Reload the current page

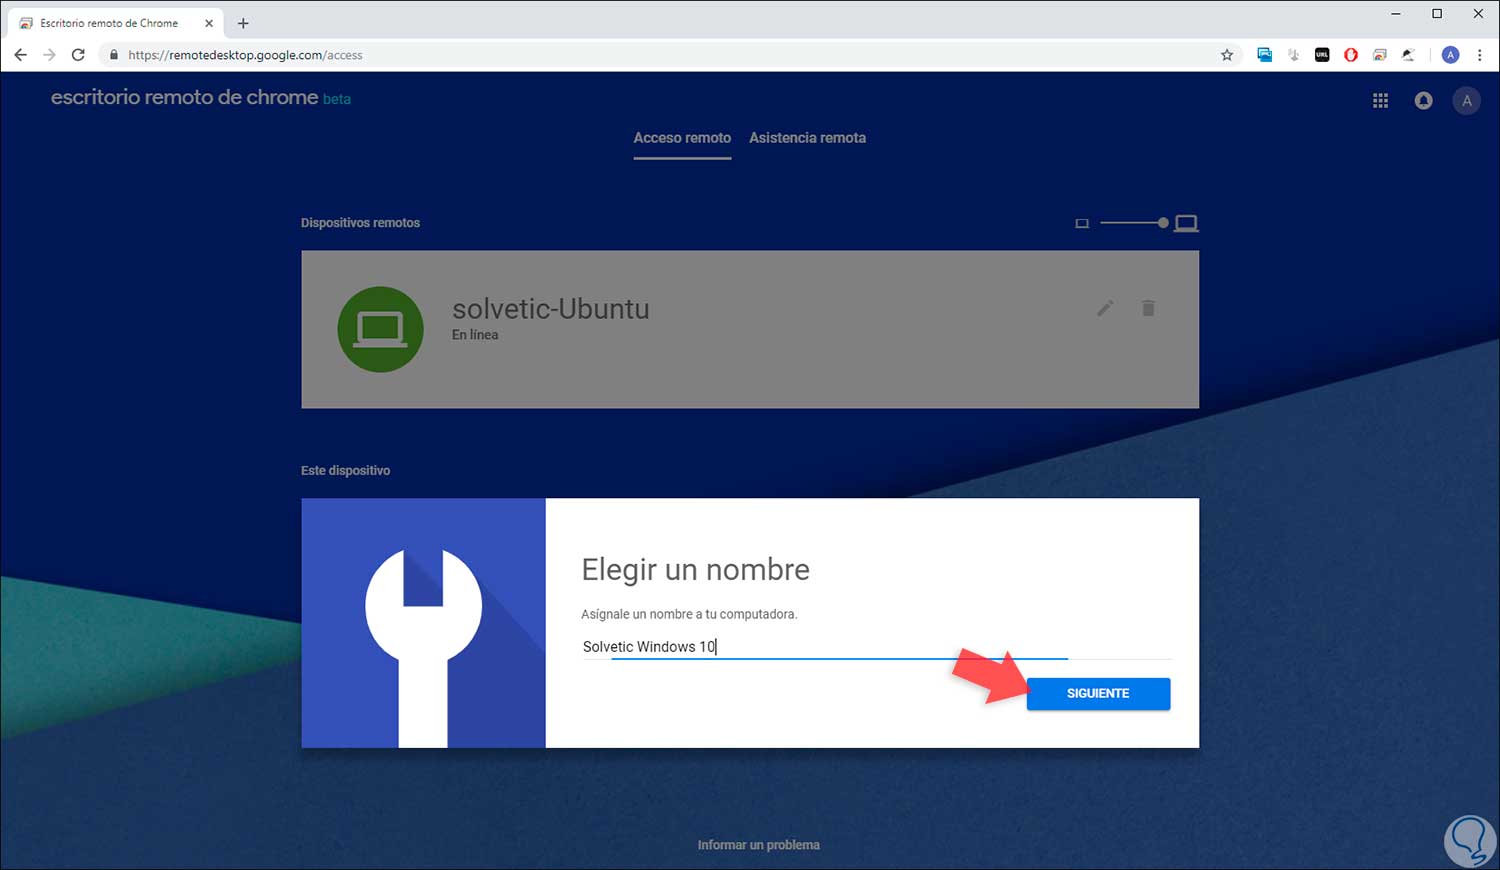[78, 55]
